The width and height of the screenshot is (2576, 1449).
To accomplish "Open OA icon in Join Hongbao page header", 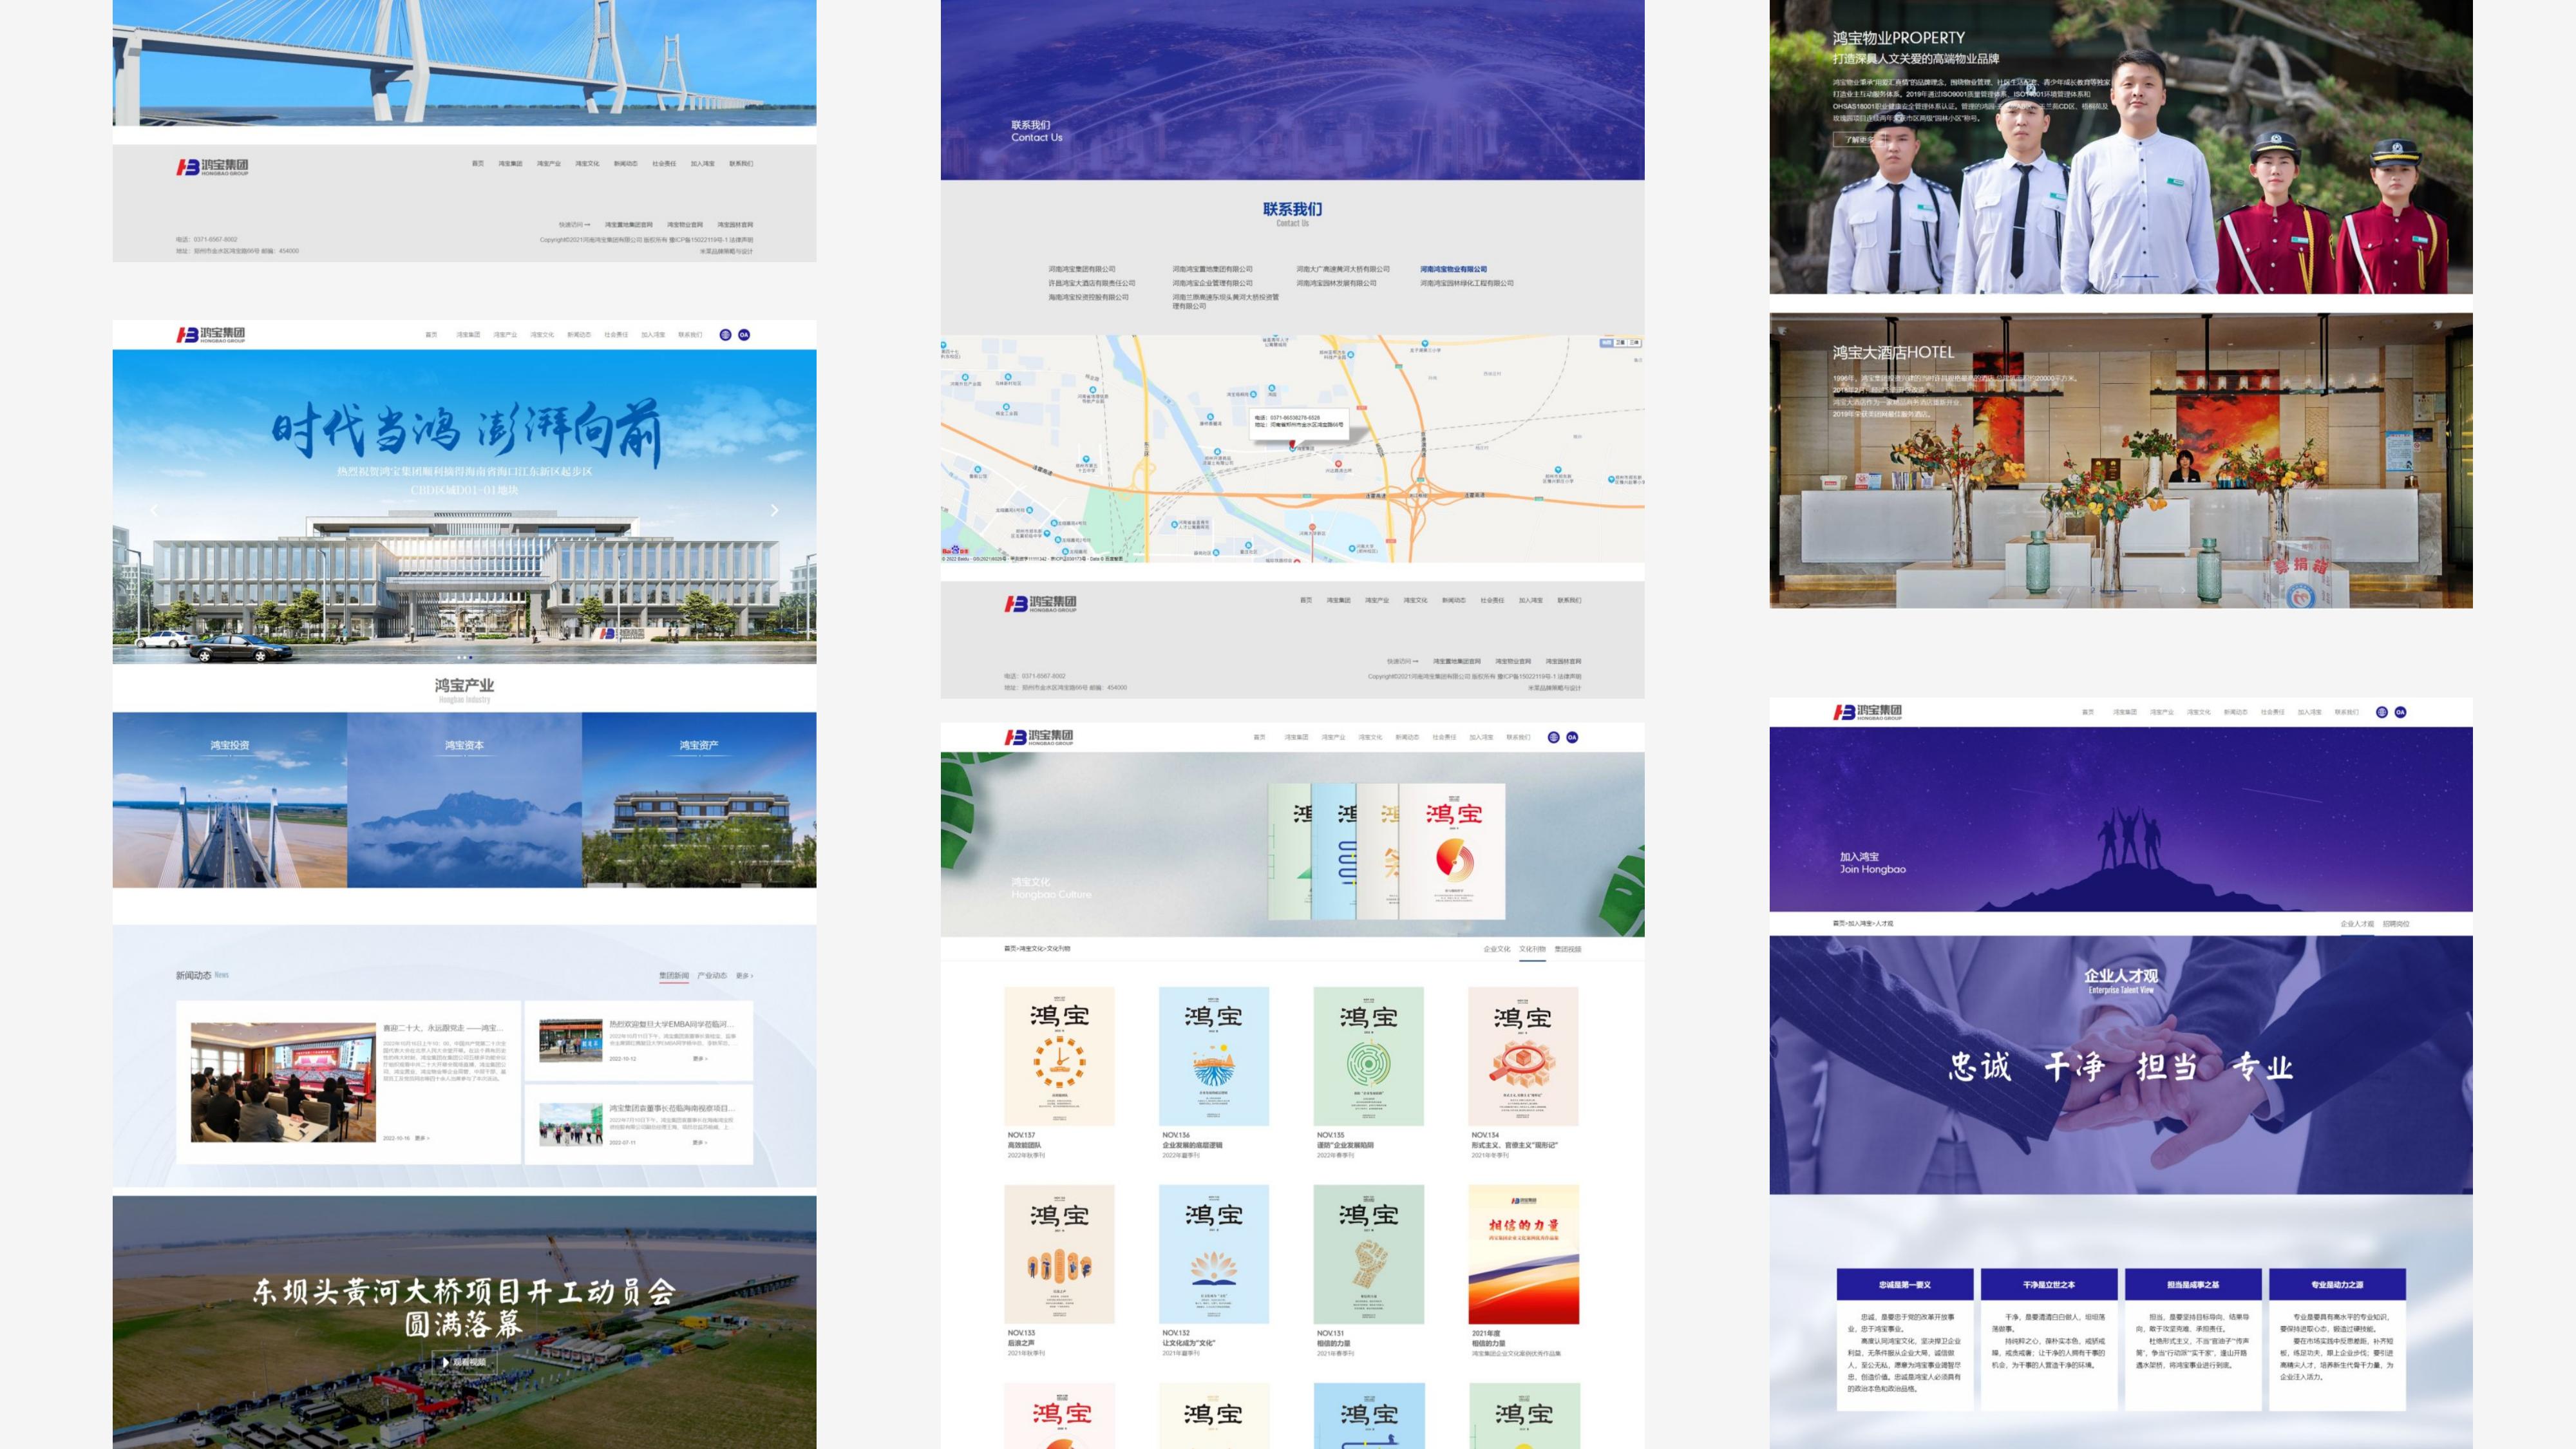I will [2400, 712].
